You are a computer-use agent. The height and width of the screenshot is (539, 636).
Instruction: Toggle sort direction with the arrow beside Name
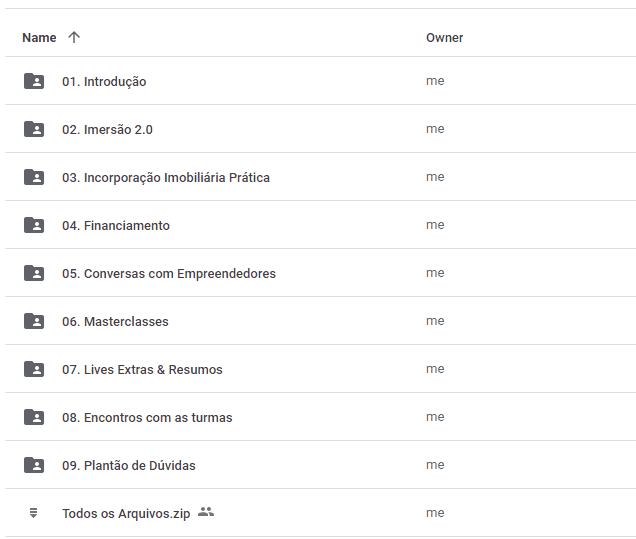(x=74, y=37)
